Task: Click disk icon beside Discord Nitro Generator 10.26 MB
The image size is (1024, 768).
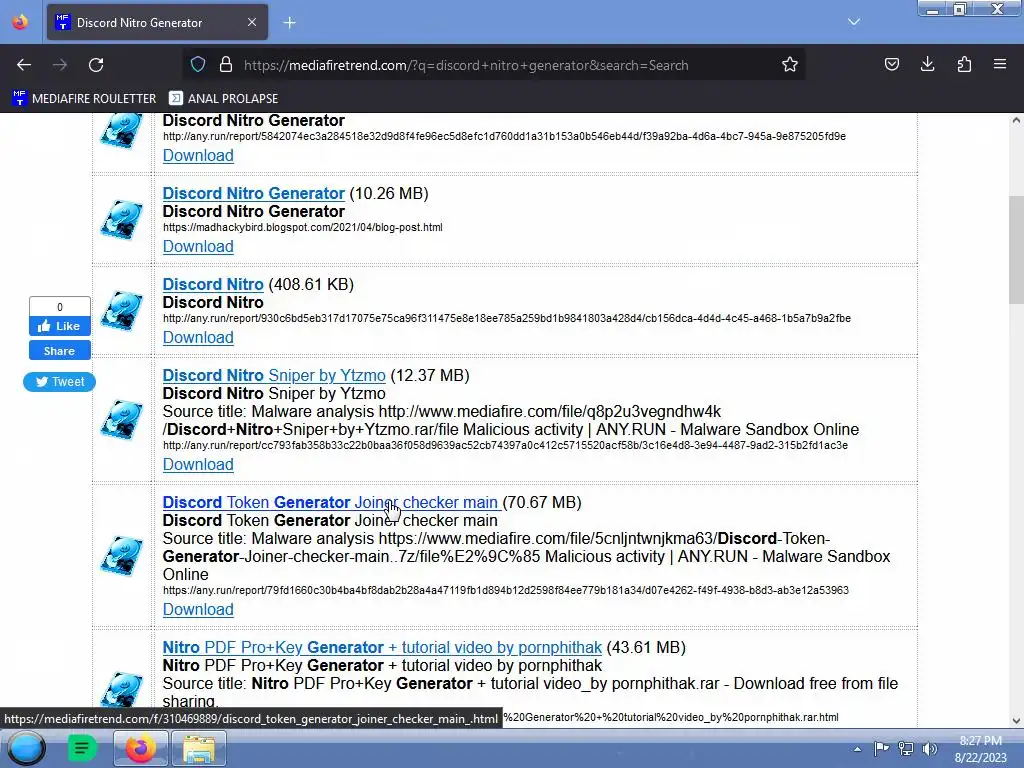Action: (x=122, y=219)
